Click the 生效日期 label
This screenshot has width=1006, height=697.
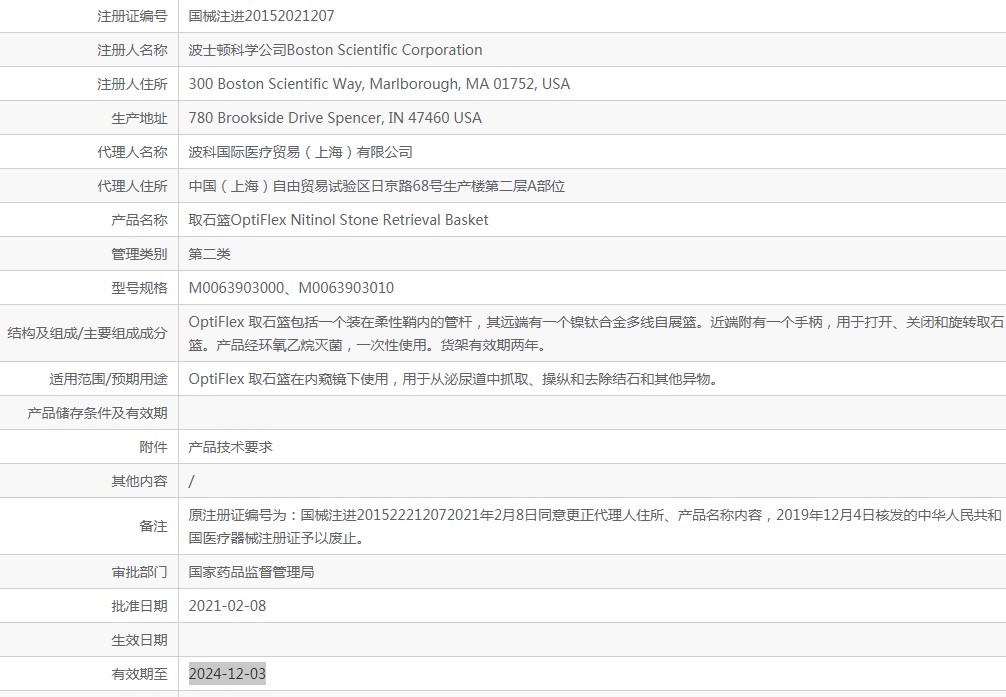pos(139,641)
